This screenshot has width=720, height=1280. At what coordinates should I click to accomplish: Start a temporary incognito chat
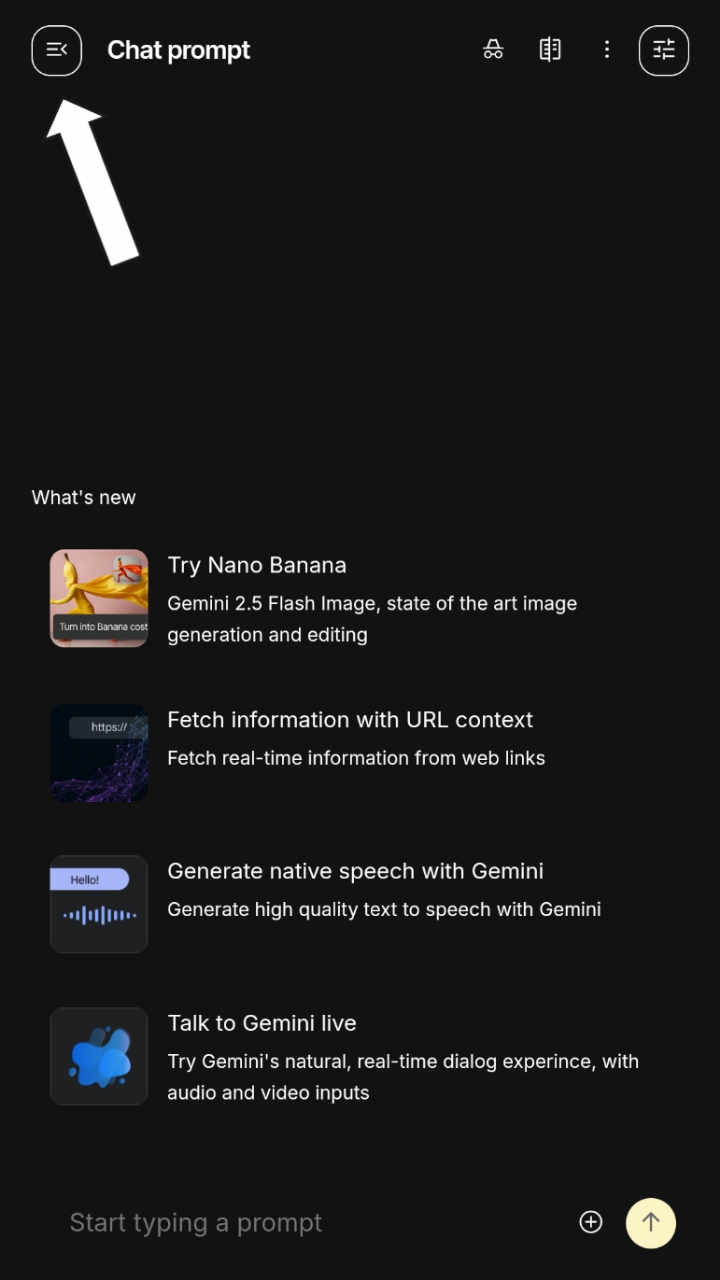click(x=493, y=49)
